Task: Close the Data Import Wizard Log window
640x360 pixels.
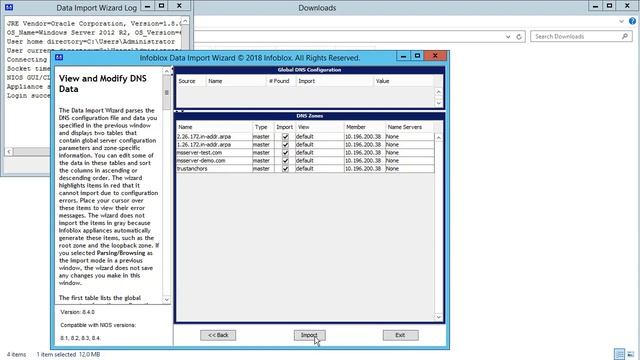Action: click(x=179, y=6)
